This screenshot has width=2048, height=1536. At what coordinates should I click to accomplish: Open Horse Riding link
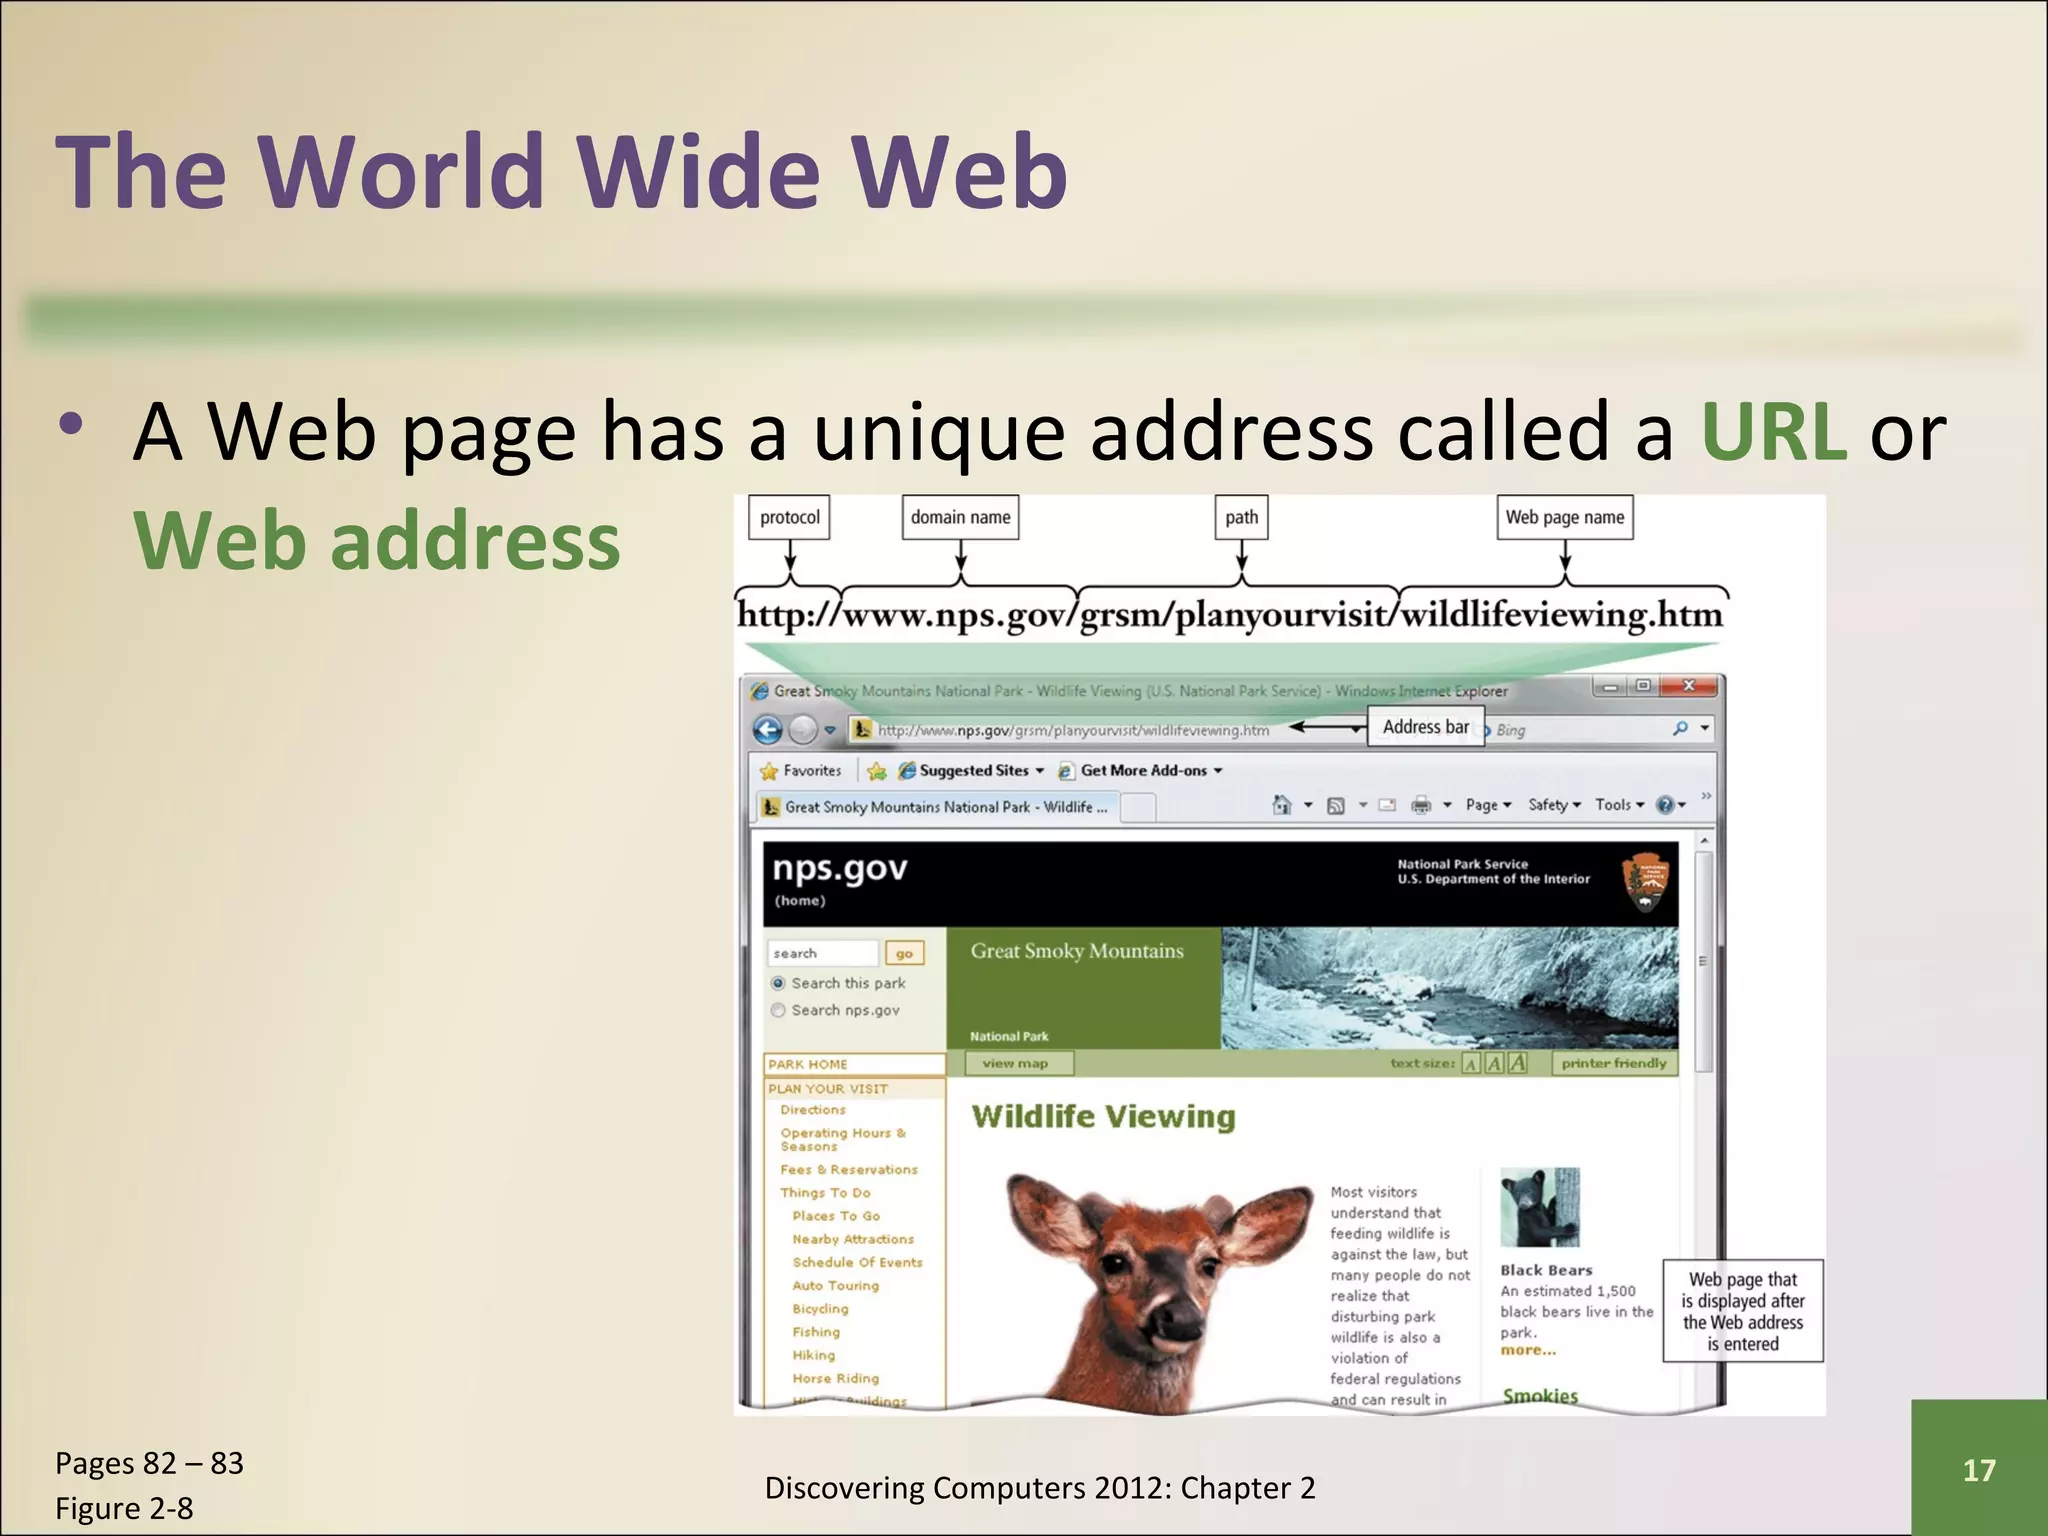point(835,1378)
